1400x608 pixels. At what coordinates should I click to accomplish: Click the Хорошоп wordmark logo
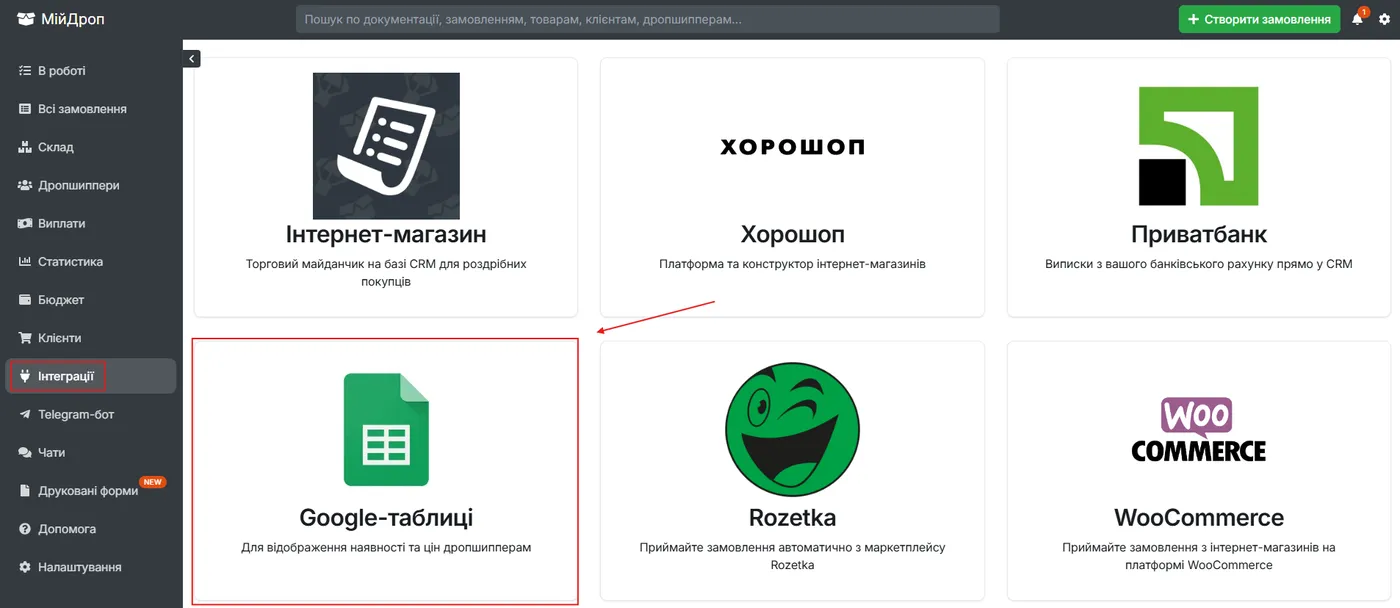[x=792, y=147]
